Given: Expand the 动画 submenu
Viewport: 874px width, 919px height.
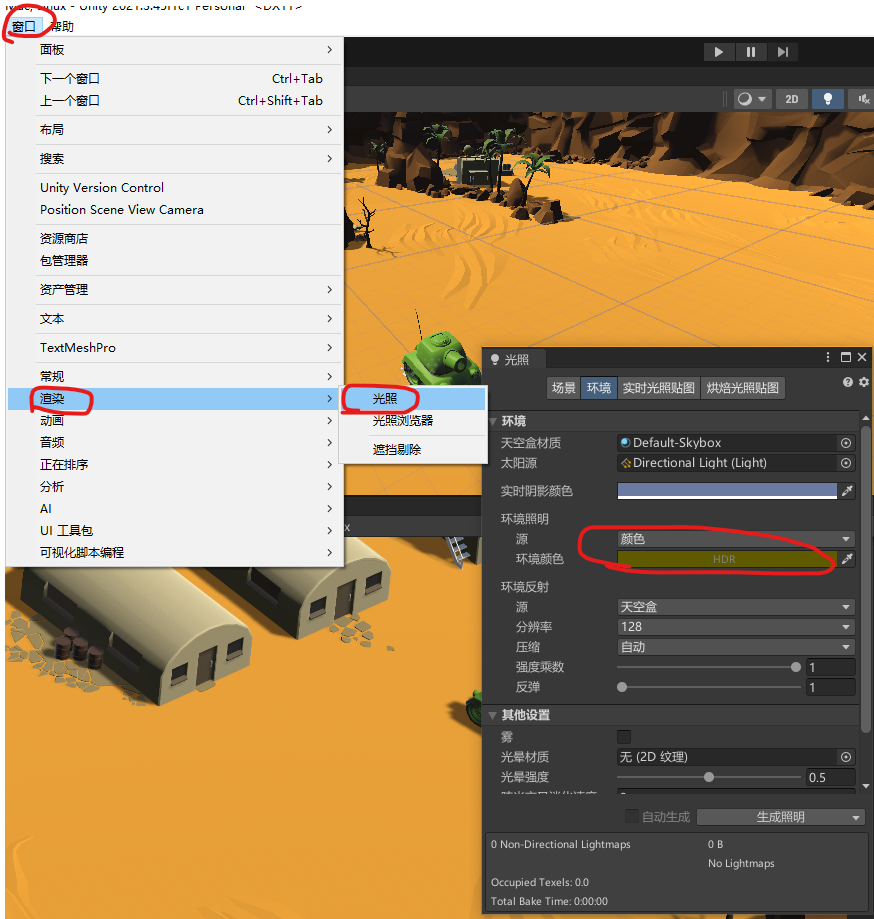Looking at the screenshot, I should pyautogui.click(x=175, y=421).
